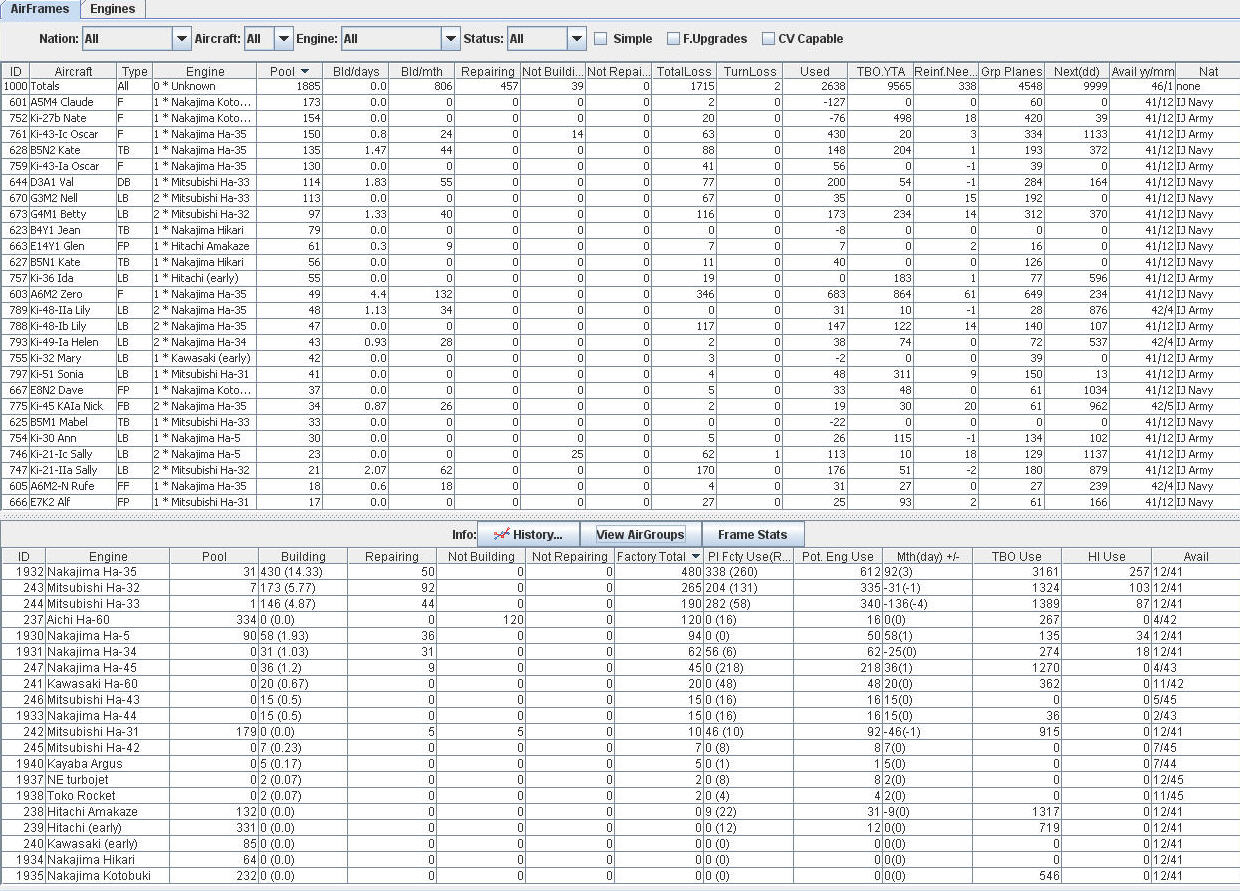1240x891 pixels.
Task: Select the Mitsubishi Ha-32 engine row
Action: coord(620,588)
